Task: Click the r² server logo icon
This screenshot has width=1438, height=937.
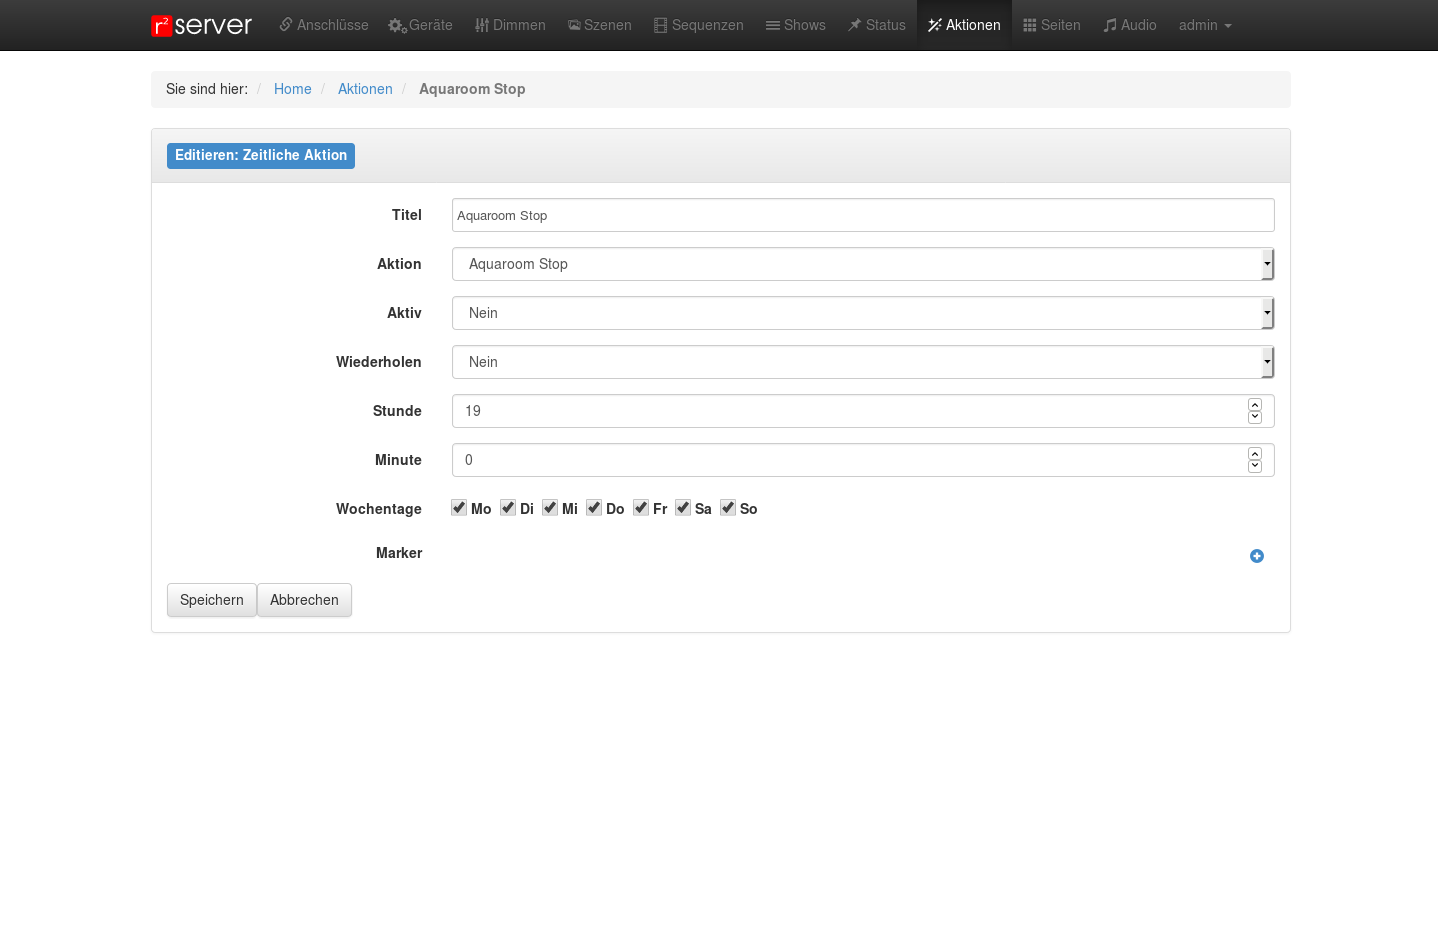Action: [x=162, y=26]
